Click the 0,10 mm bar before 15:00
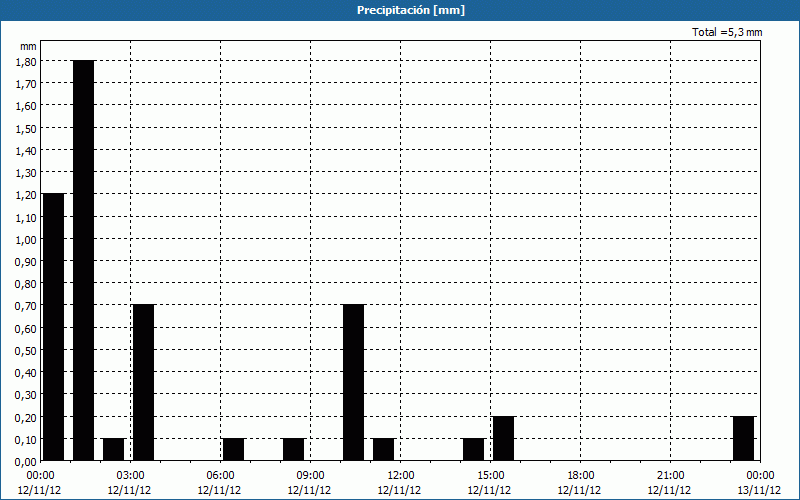 [x=473, y=449]
